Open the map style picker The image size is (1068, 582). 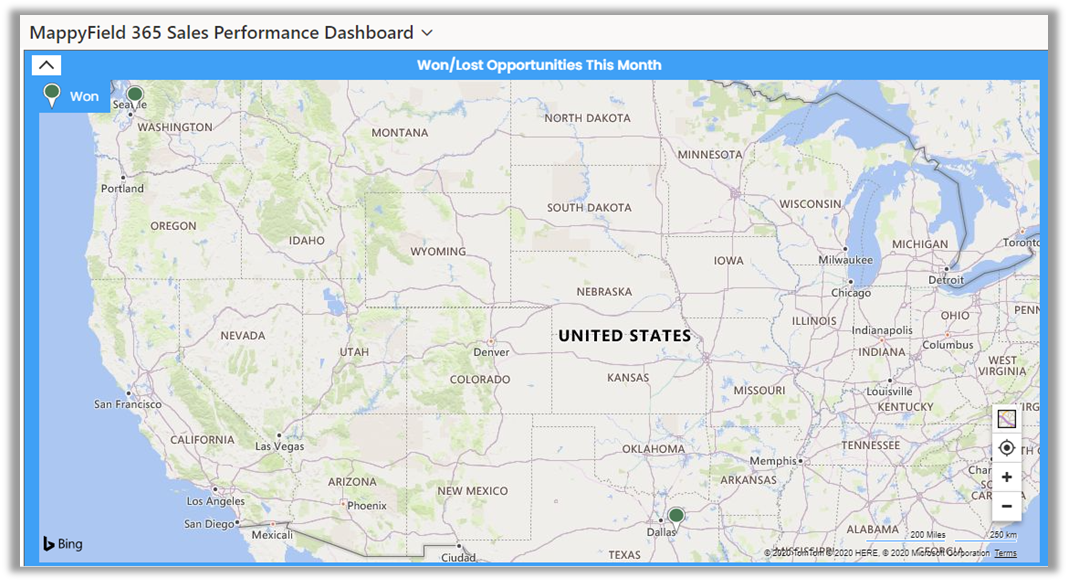(1006, 419)
